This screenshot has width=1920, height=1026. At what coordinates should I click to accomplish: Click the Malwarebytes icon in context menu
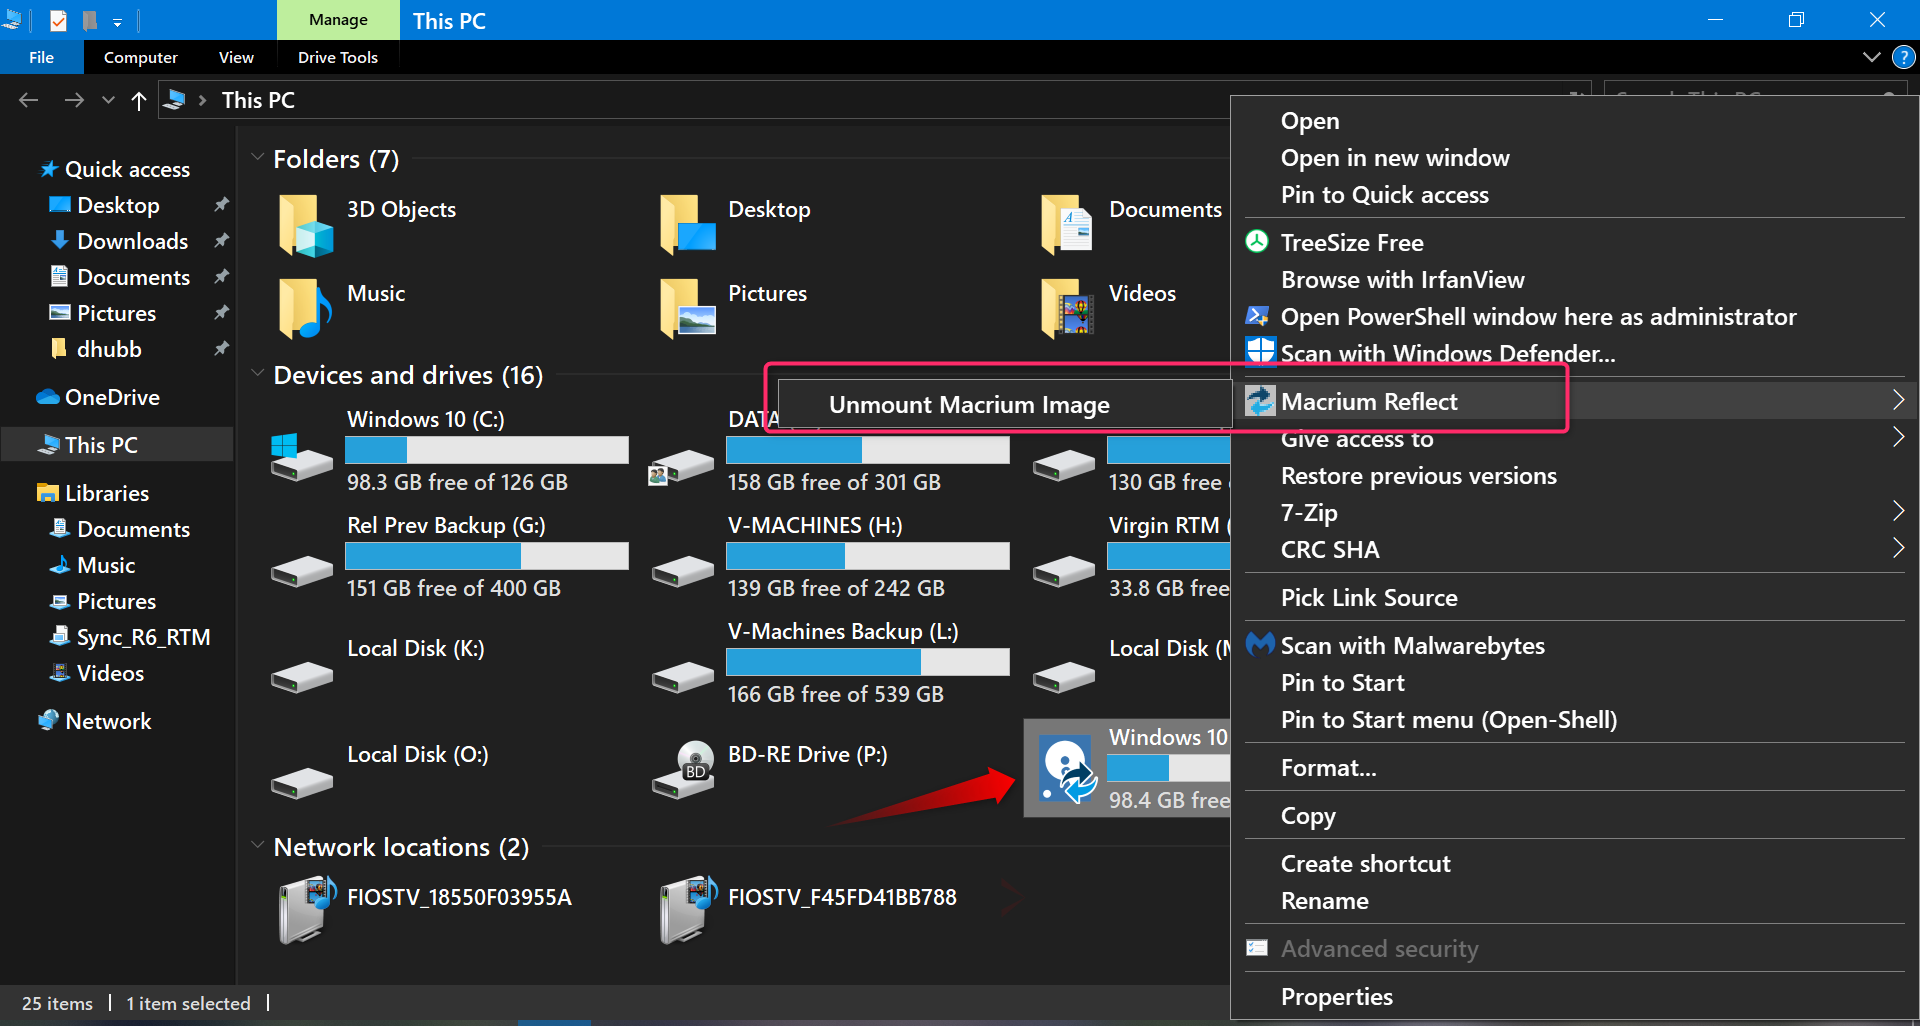[1260, 644]
